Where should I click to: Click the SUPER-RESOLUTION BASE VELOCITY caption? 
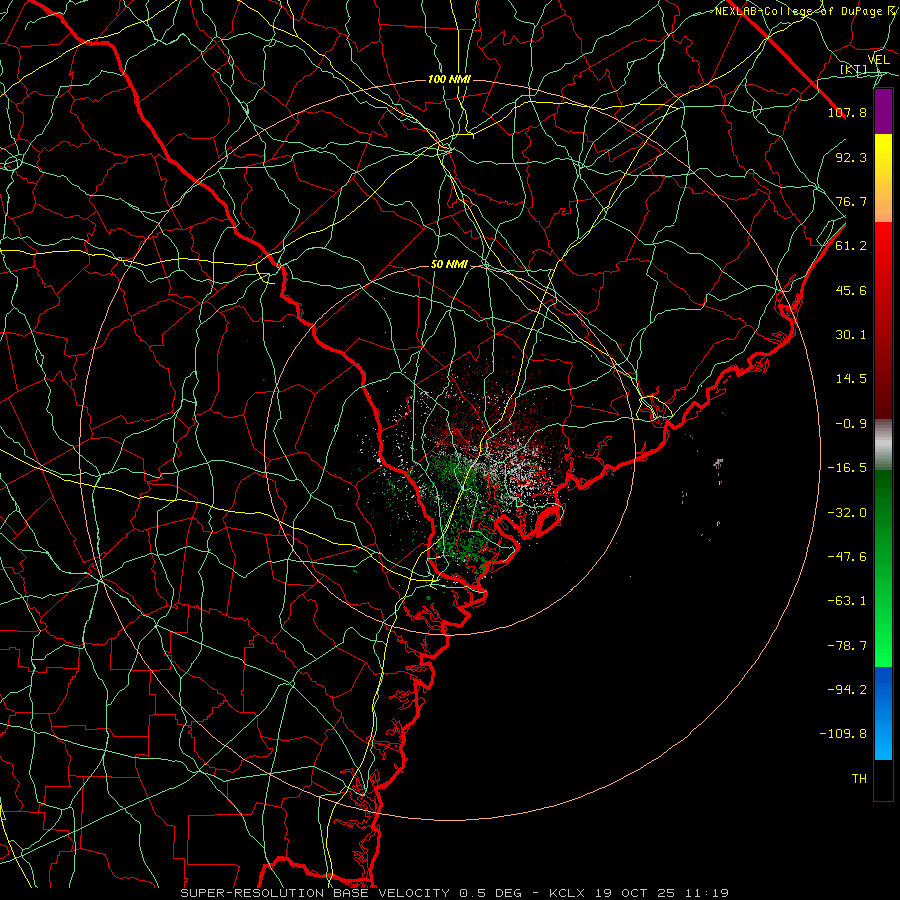[315, 893]
